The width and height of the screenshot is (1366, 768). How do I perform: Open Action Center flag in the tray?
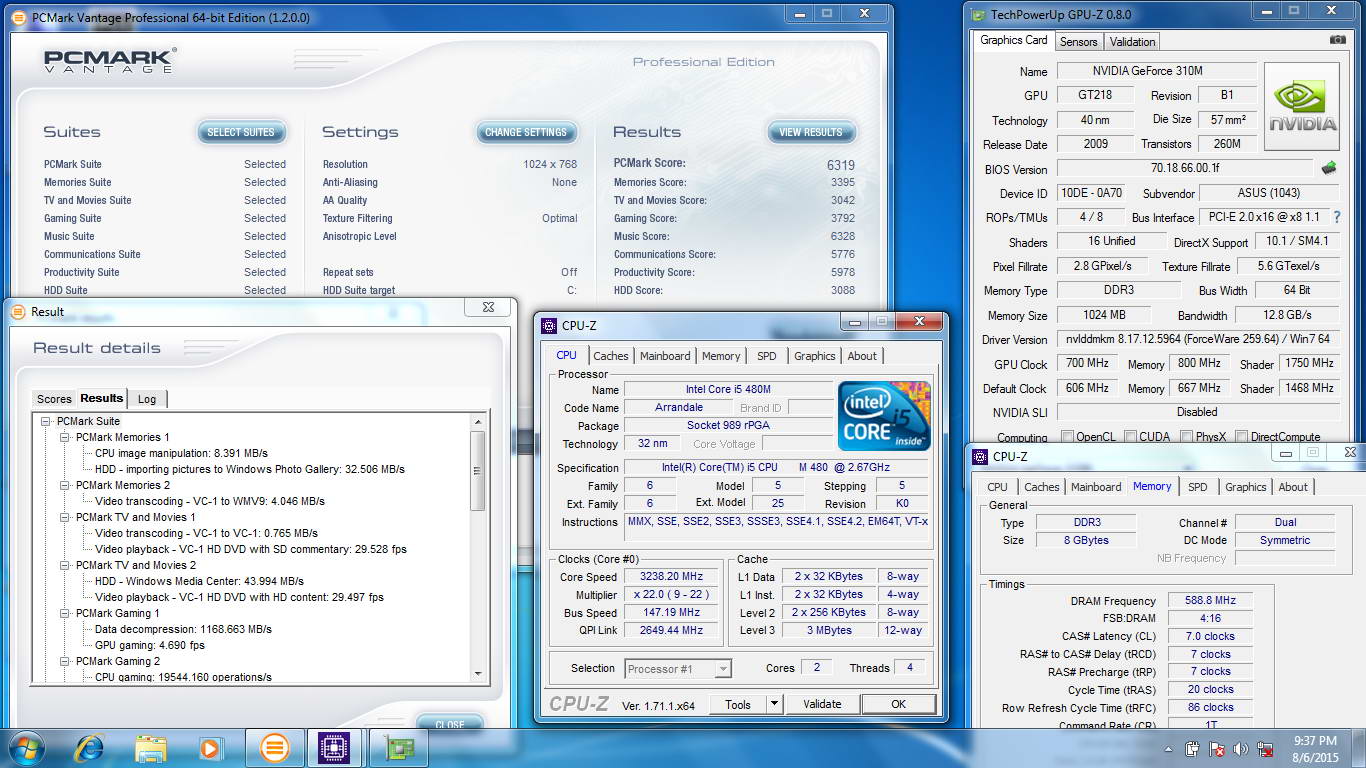coord(1217,748)
